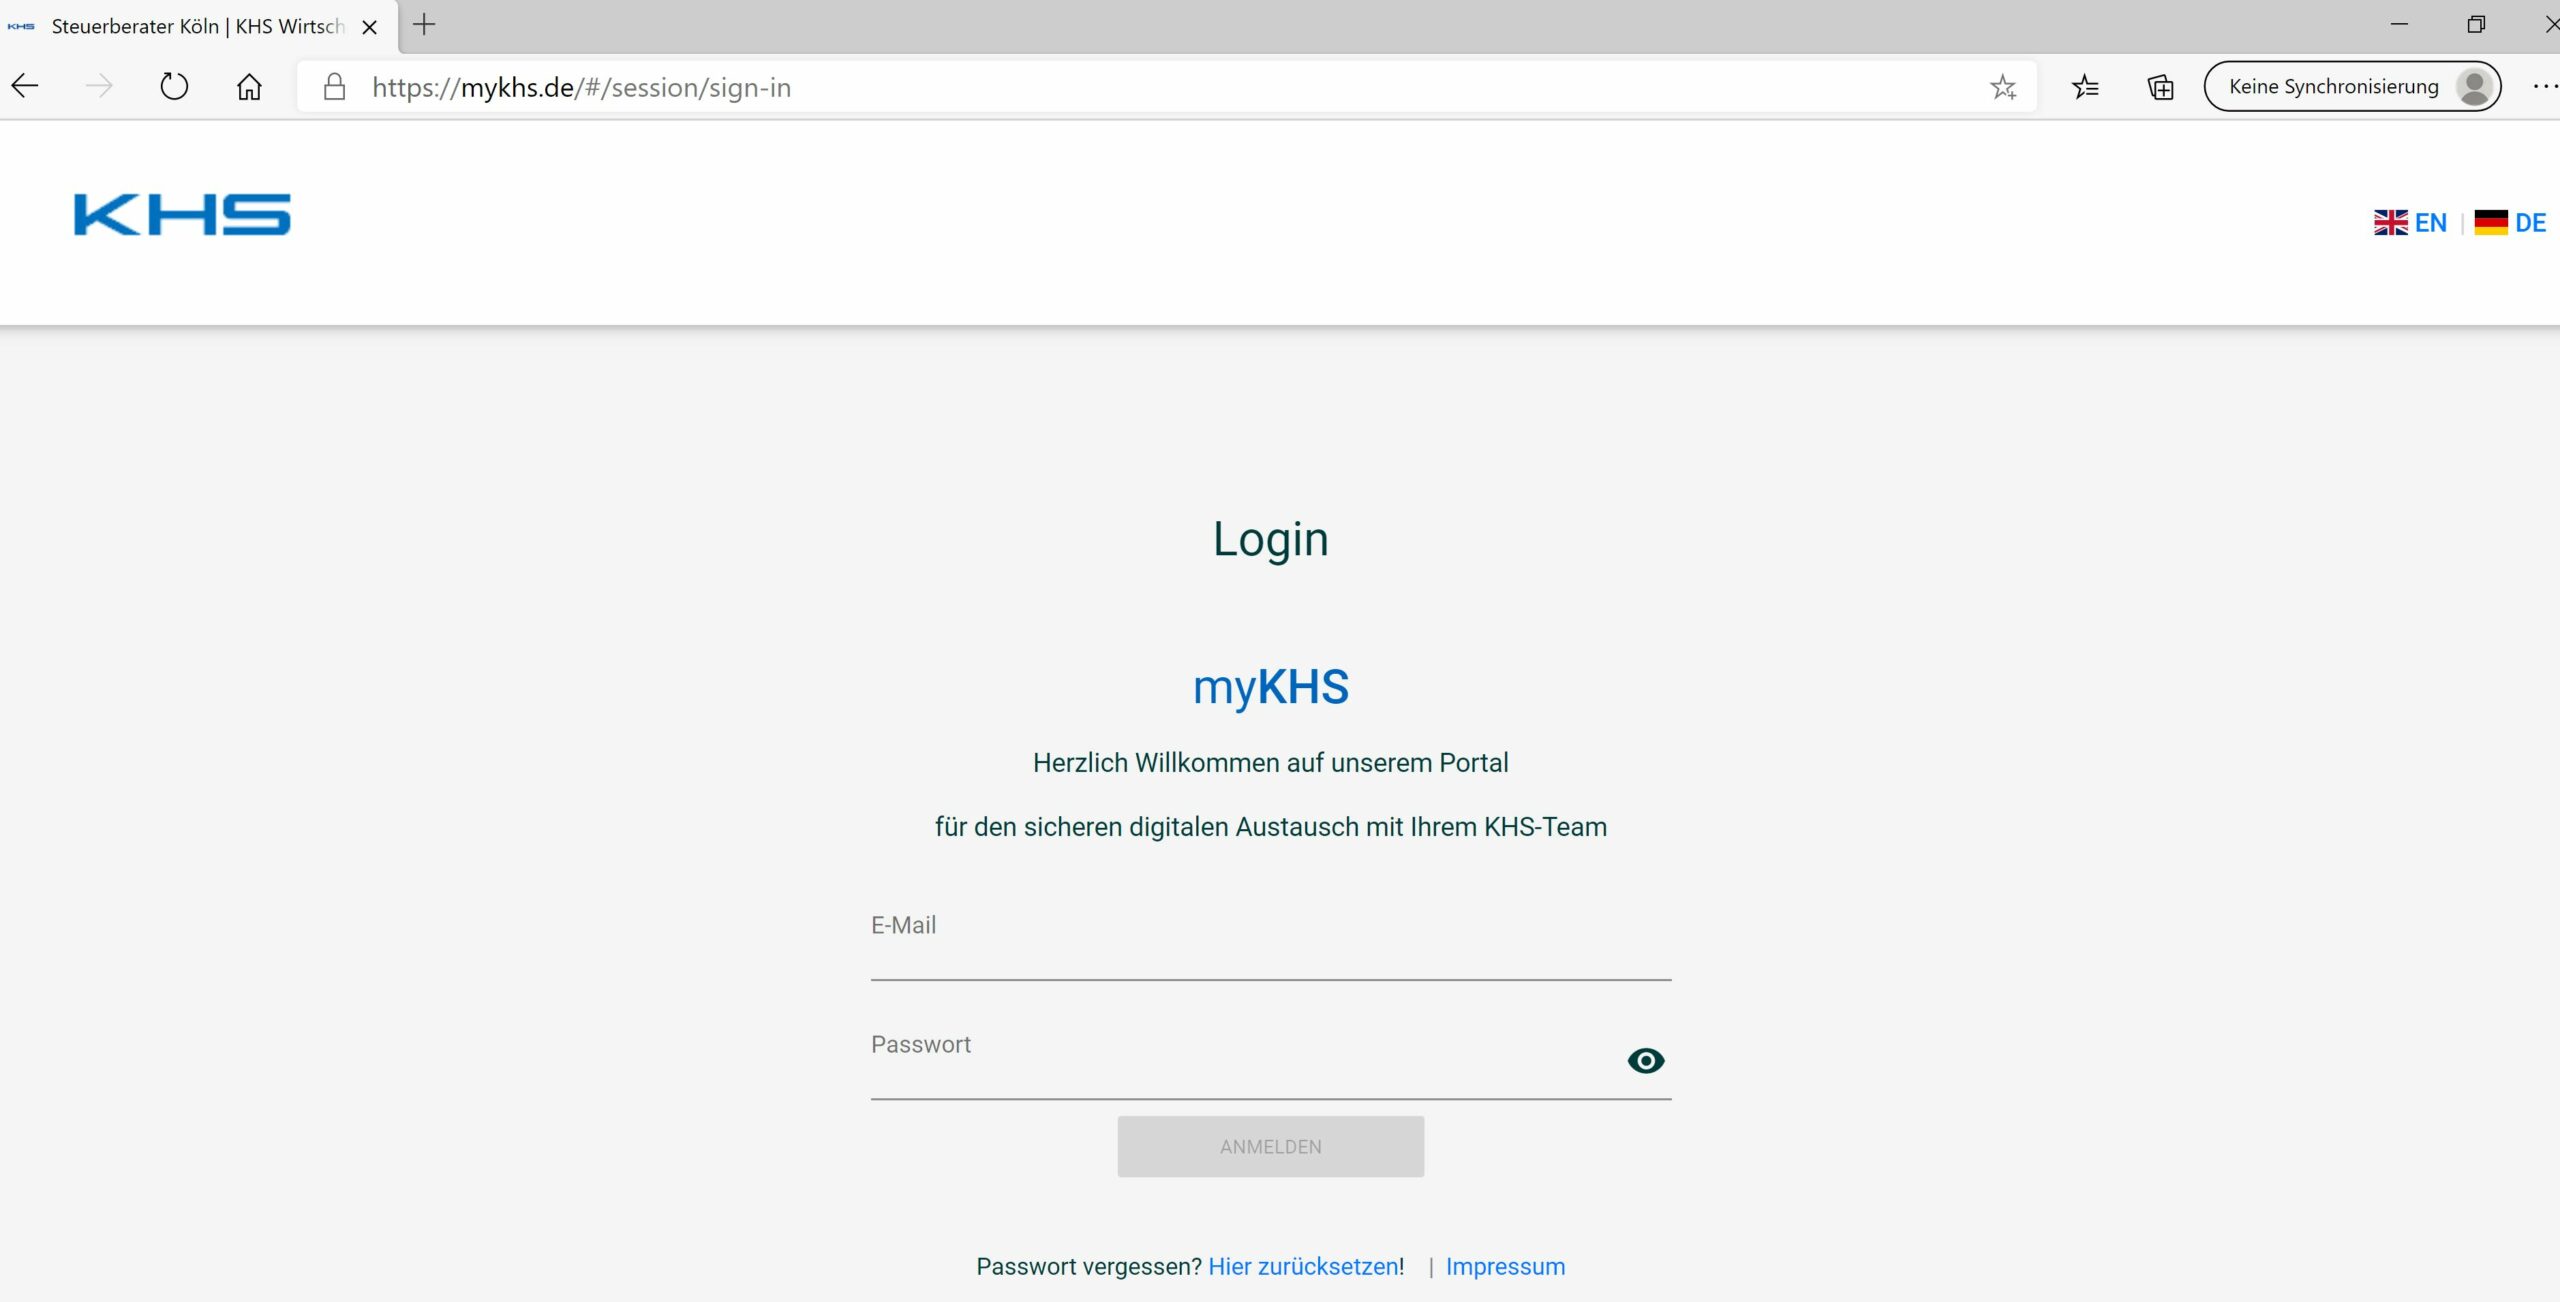Open the Impressum link

tap(1505, 1266)
